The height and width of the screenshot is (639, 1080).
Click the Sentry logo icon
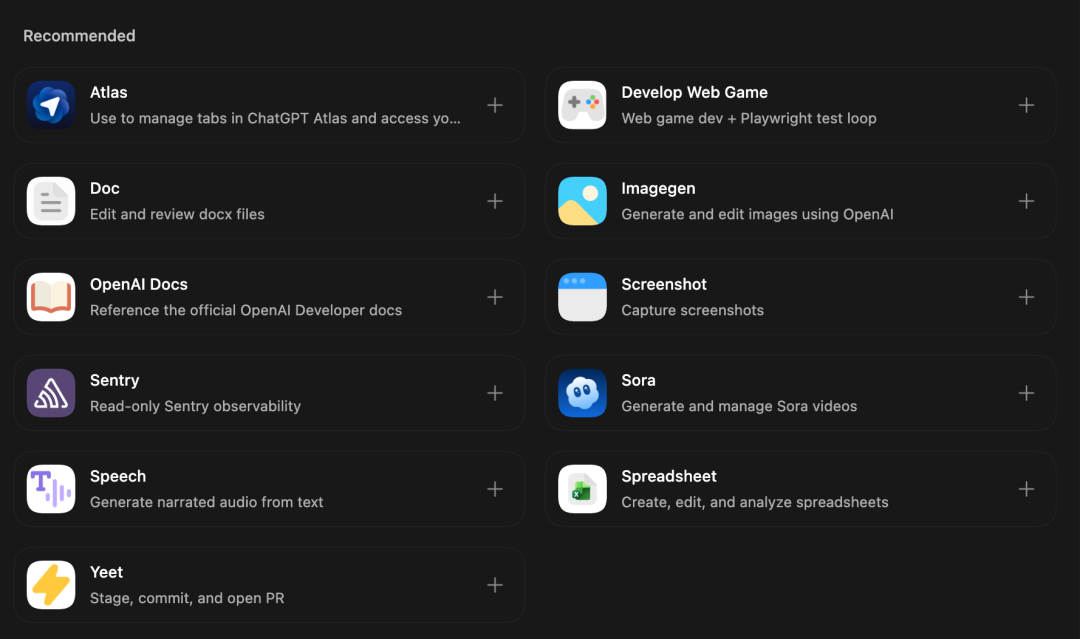click(51, 393)
